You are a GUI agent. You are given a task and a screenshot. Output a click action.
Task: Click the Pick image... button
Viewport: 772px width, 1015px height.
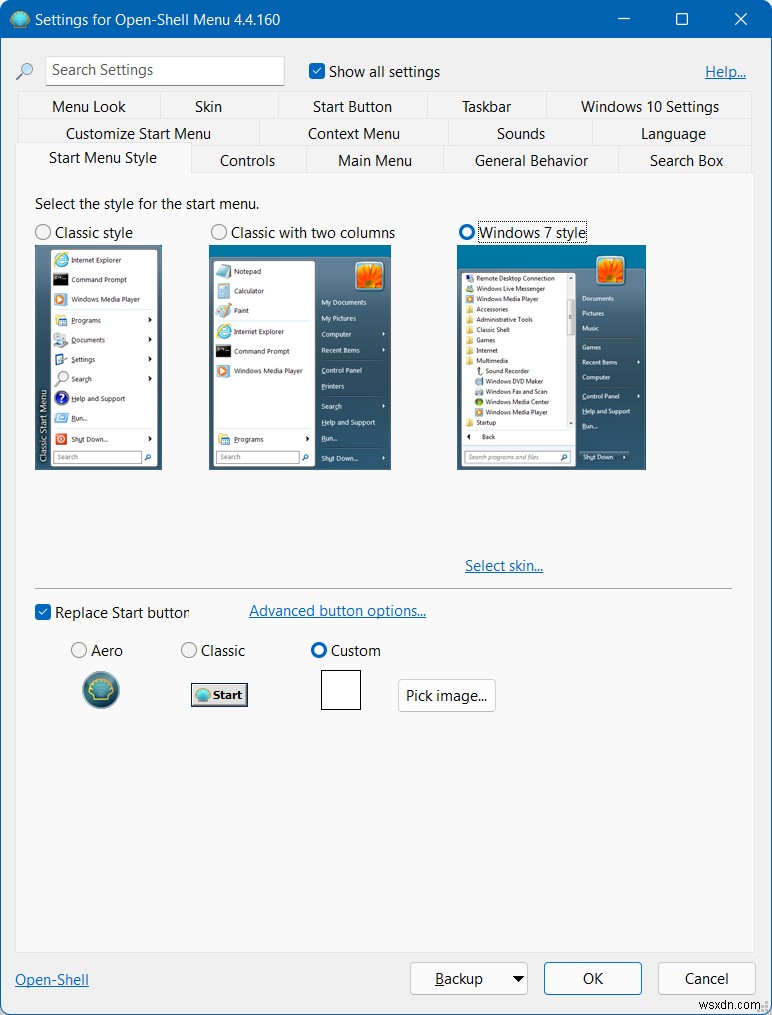(x=447, y=696)
